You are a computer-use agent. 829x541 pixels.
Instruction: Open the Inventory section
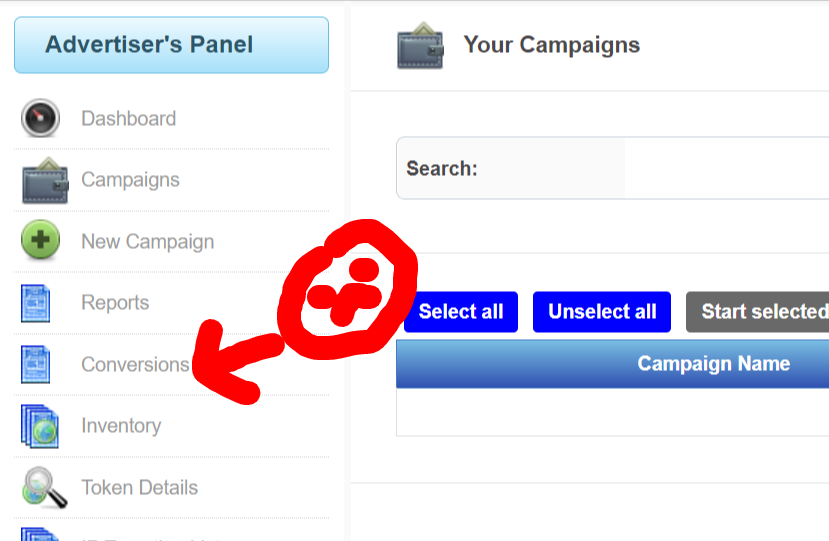[121, 426]
